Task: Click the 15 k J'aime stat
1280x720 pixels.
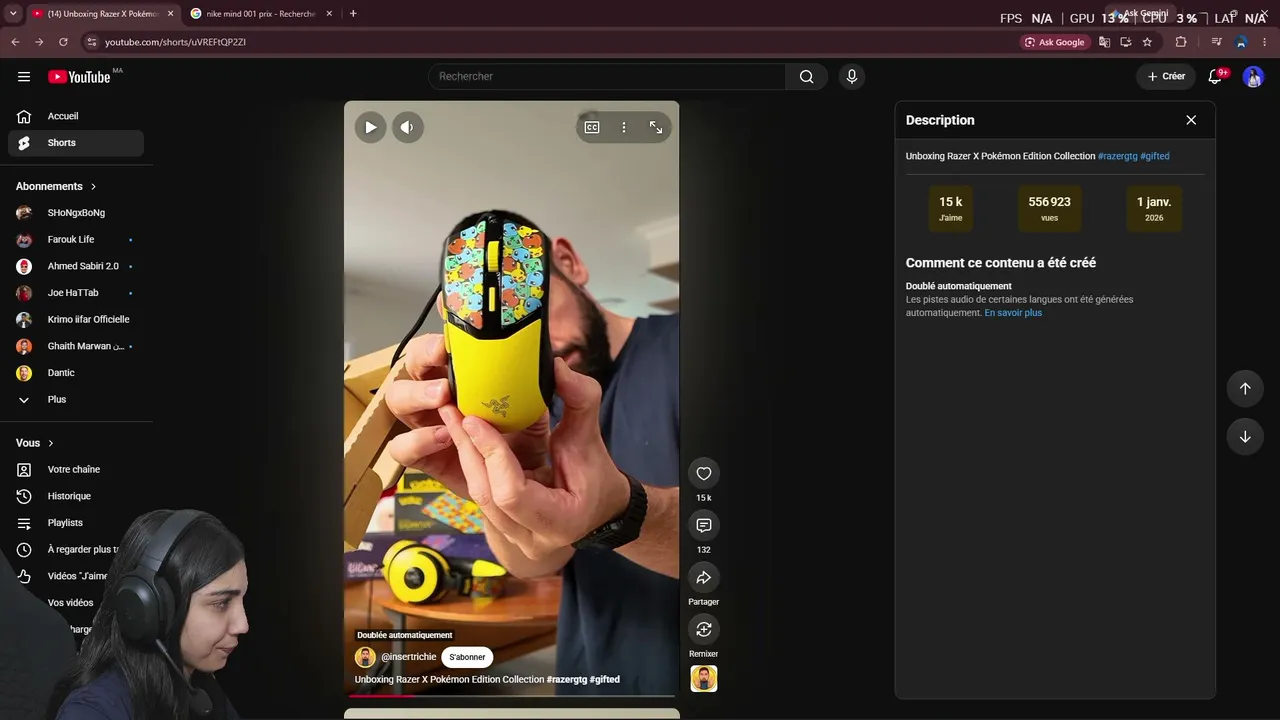Action: [950, 208]
